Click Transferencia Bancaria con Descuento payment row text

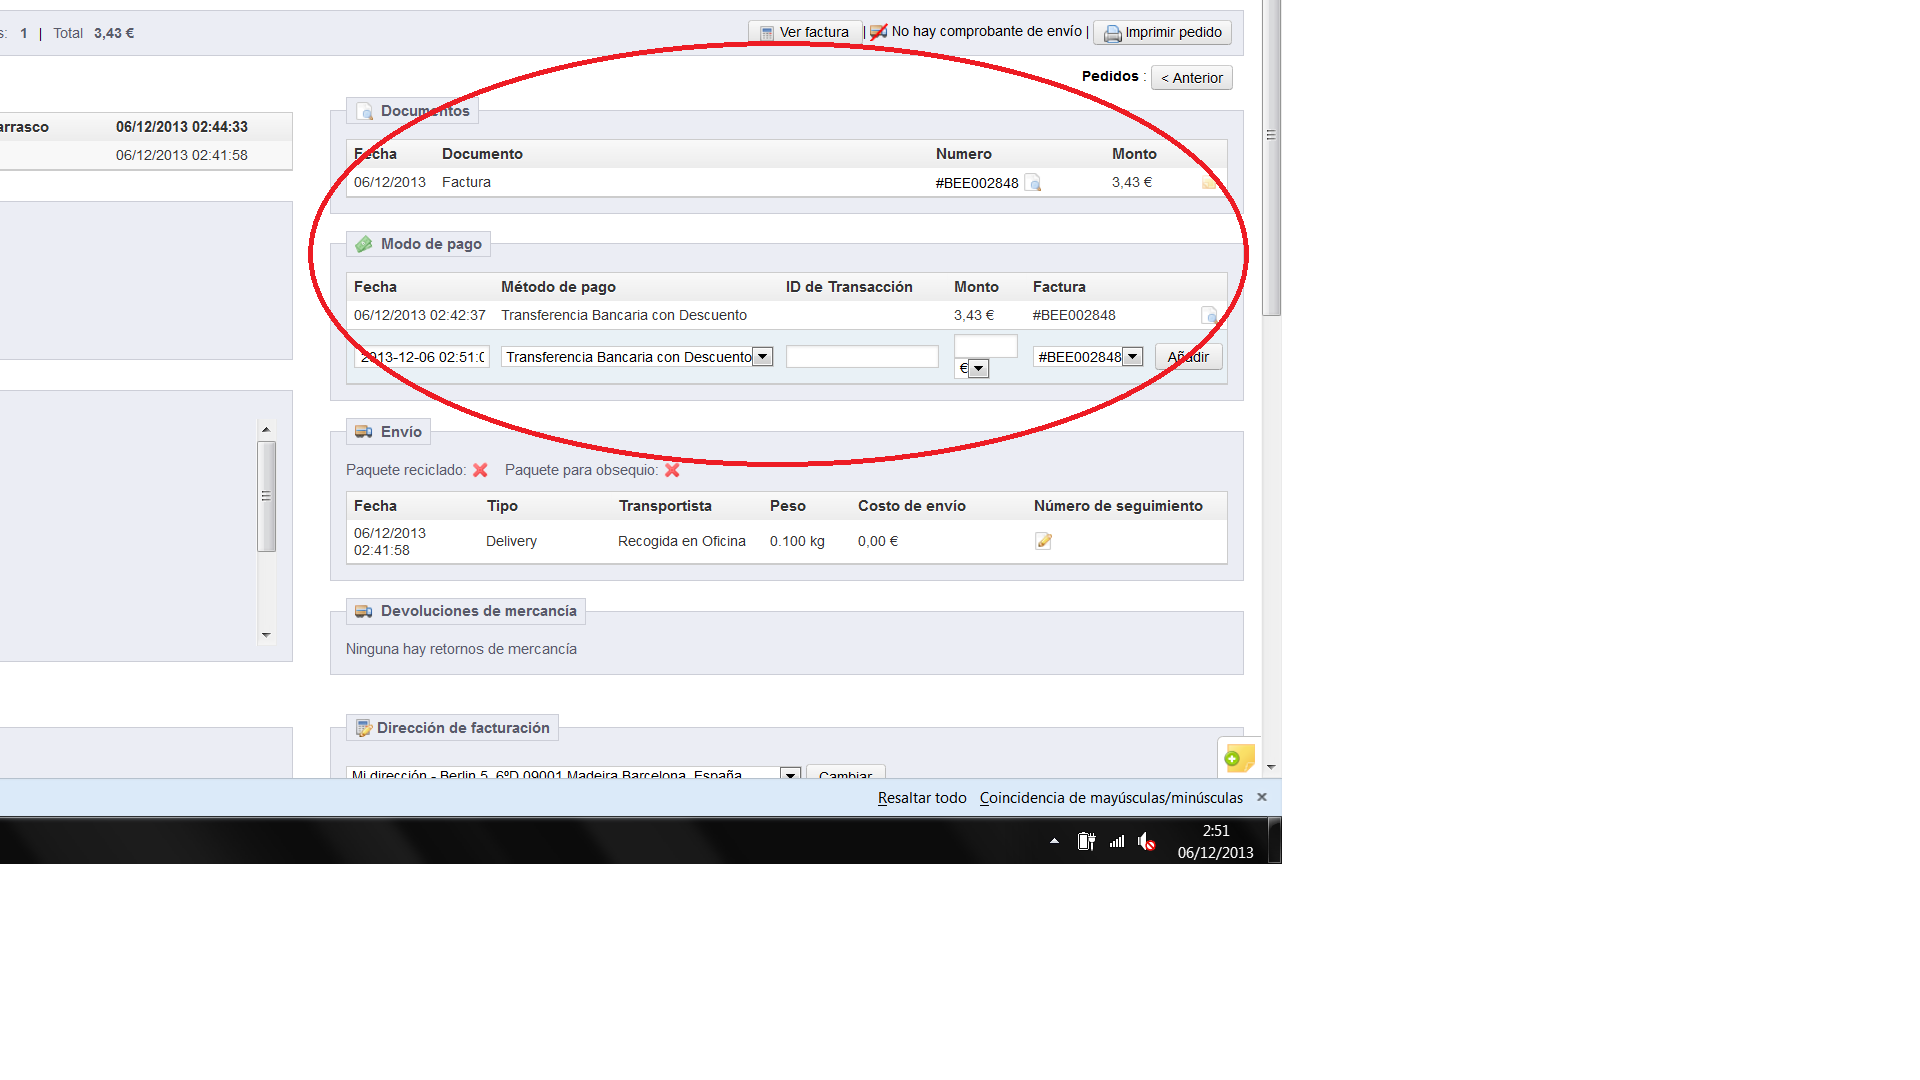click(624, 315)
